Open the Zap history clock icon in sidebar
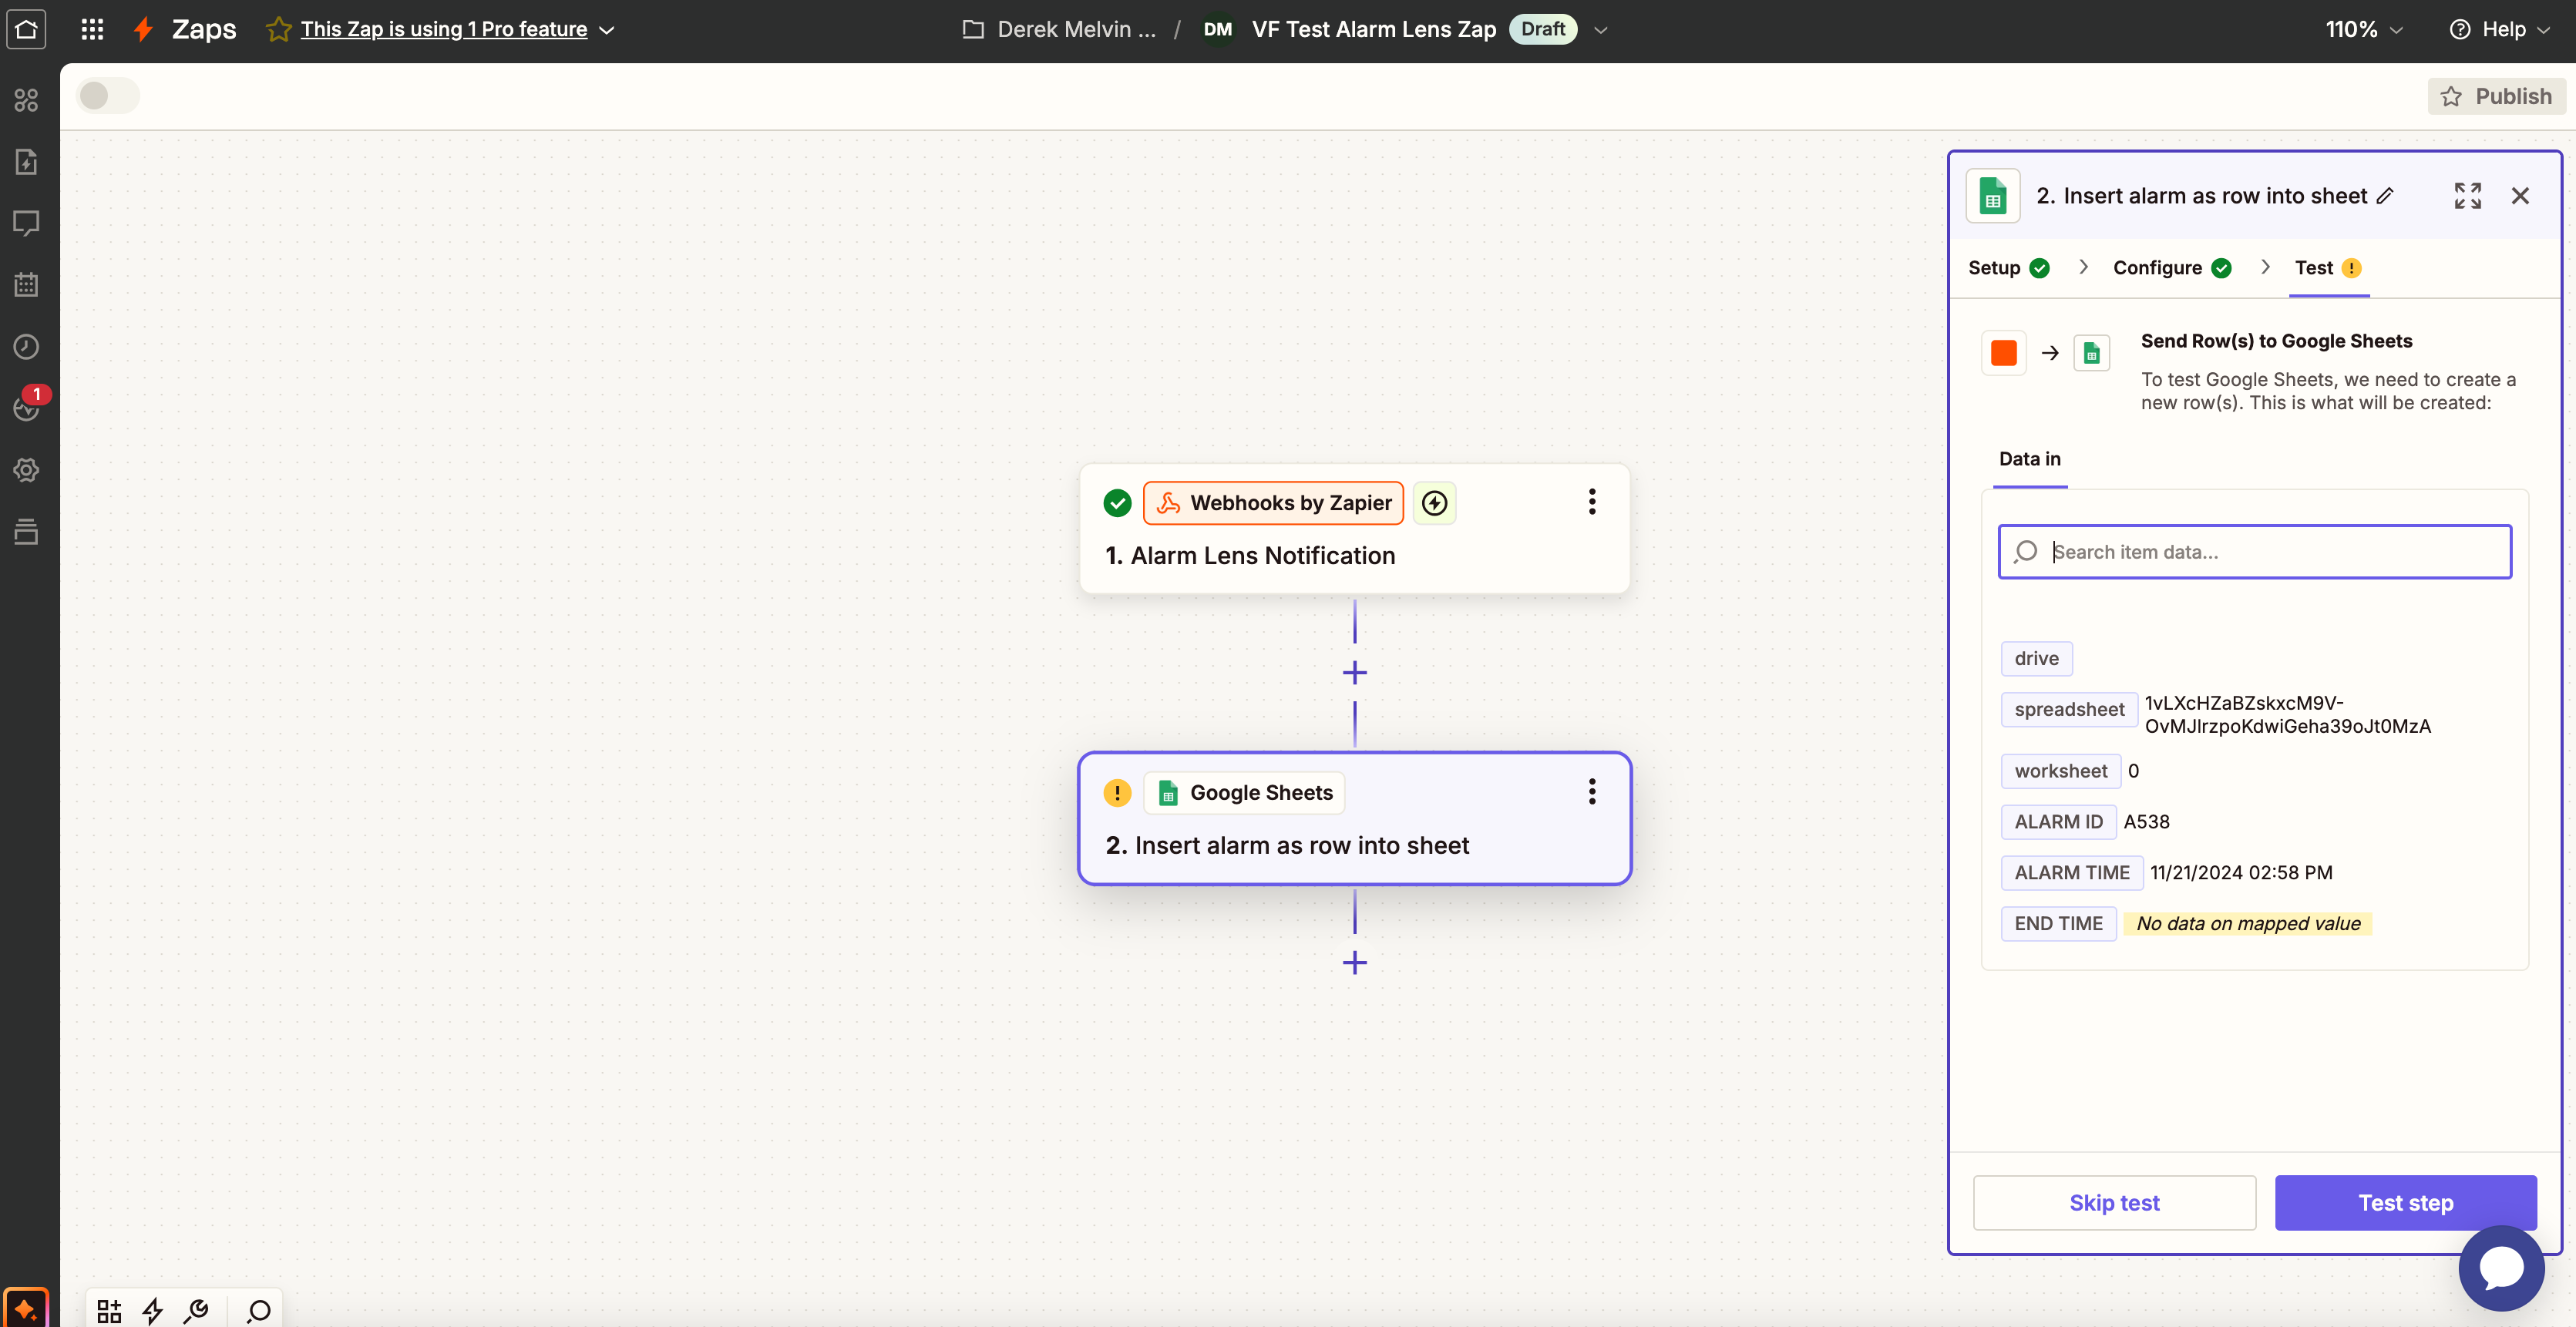The image size is (2576, 1327). point(26,347)
